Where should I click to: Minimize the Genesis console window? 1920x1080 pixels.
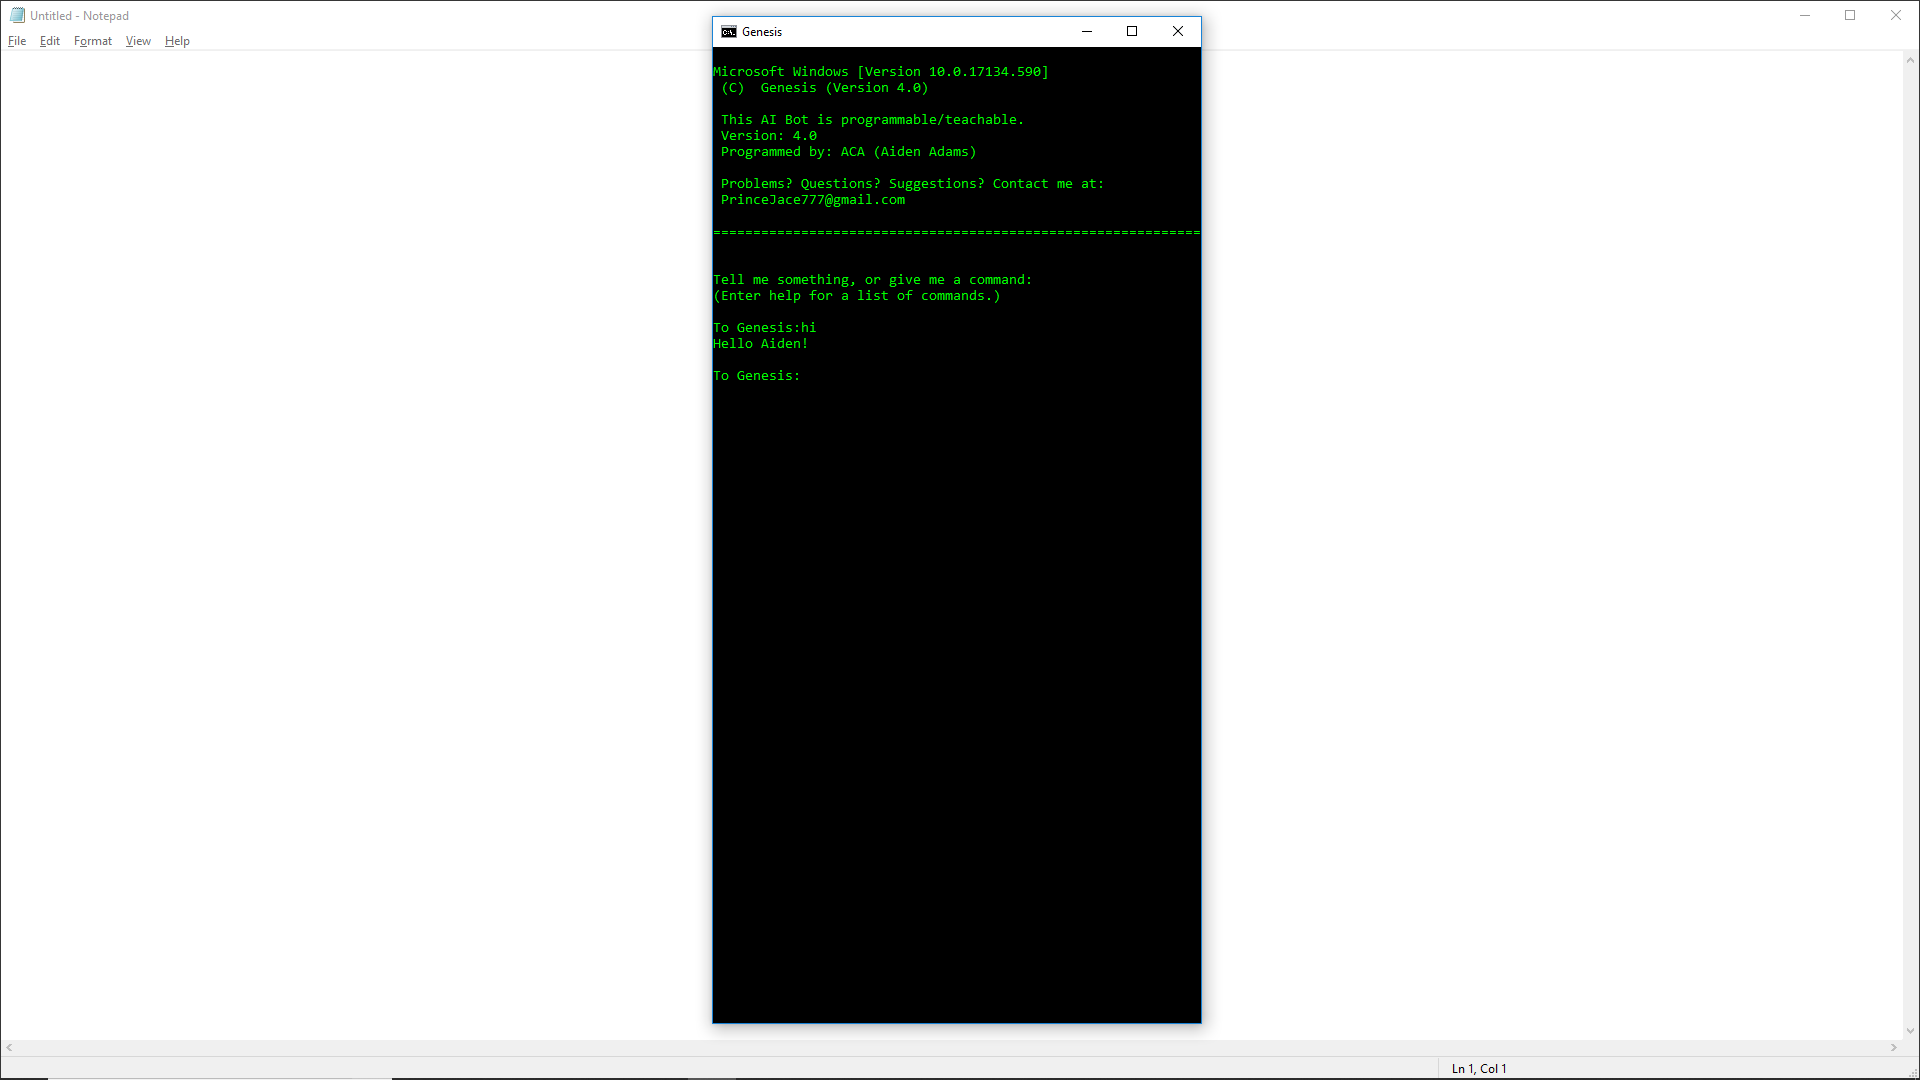click(1087, 31)
